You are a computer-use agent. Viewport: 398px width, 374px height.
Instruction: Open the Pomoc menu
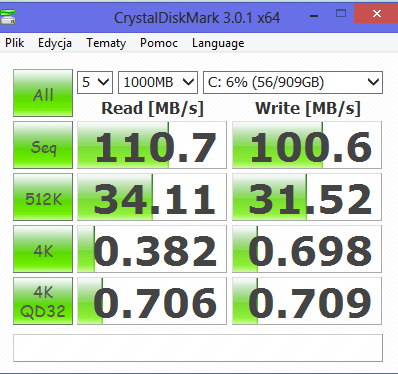[159, 43]
